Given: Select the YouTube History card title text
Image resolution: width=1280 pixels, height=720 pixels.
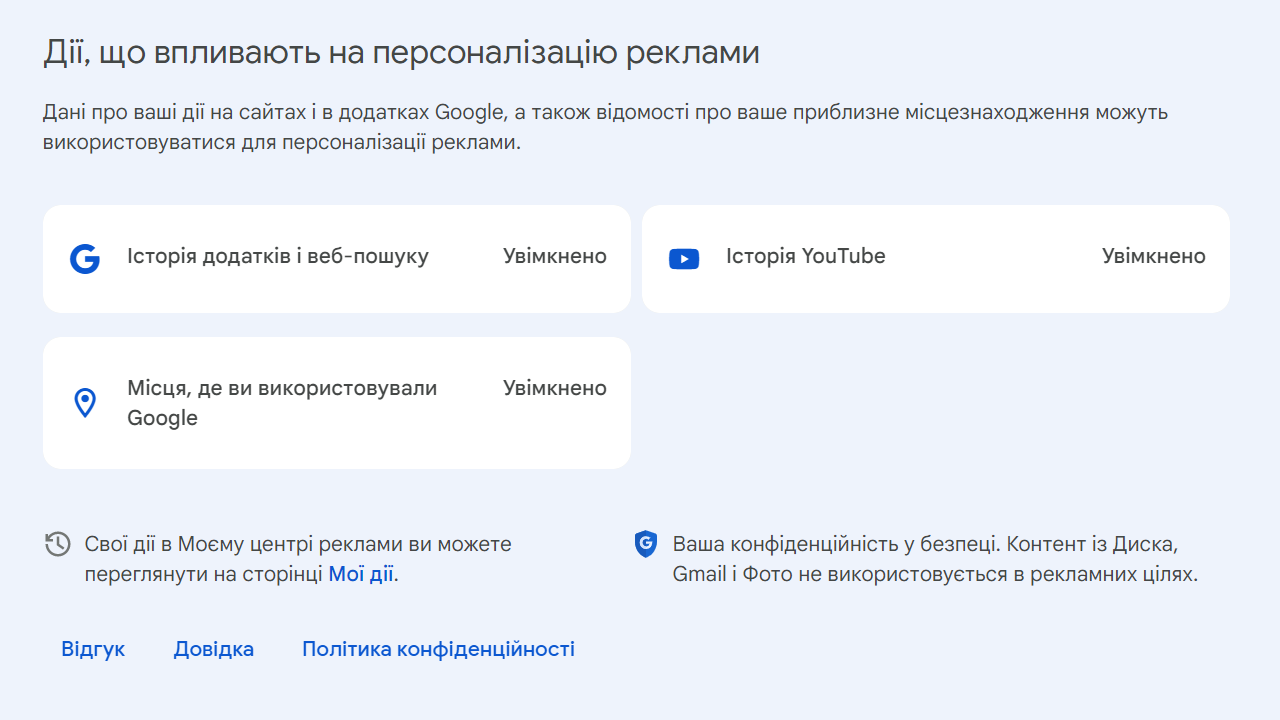Looking at the screenshot, I should [805, 256].
